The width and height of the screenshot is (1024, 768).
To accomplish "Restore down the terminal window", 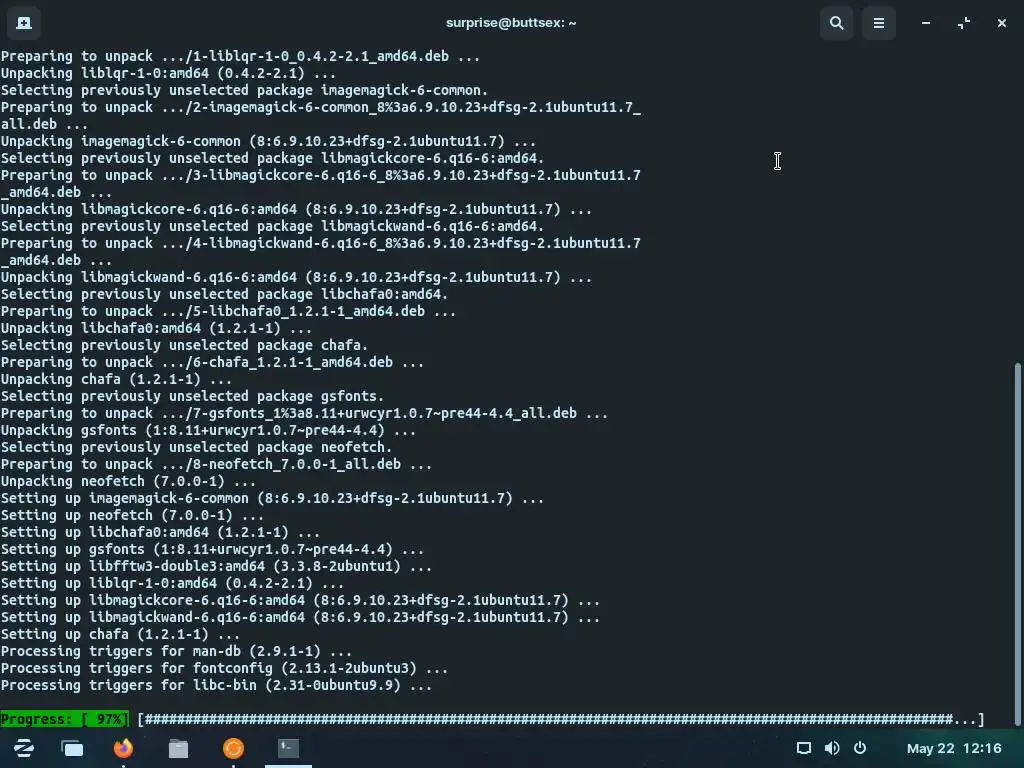I will point(964,23).
